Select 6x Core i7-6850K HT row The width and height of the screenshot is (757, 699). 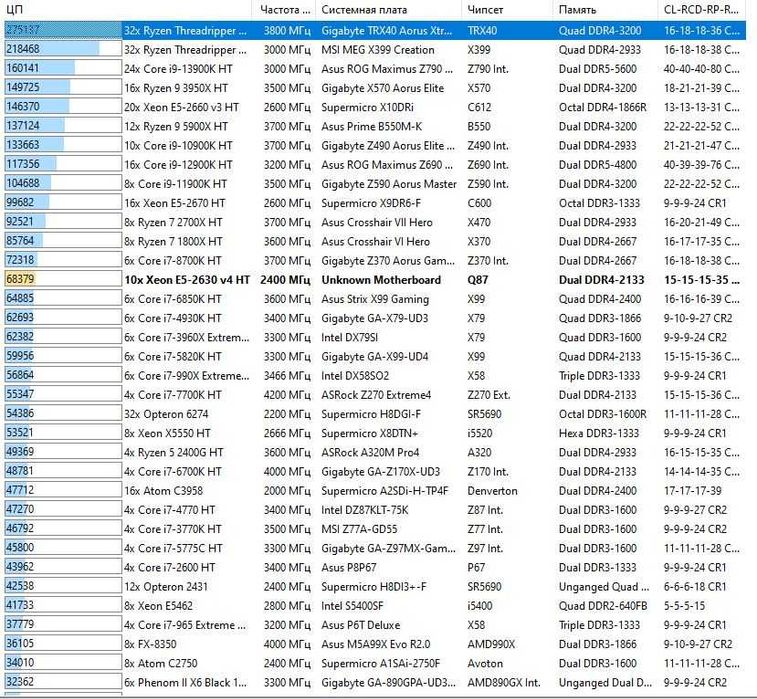coord(375,299)
